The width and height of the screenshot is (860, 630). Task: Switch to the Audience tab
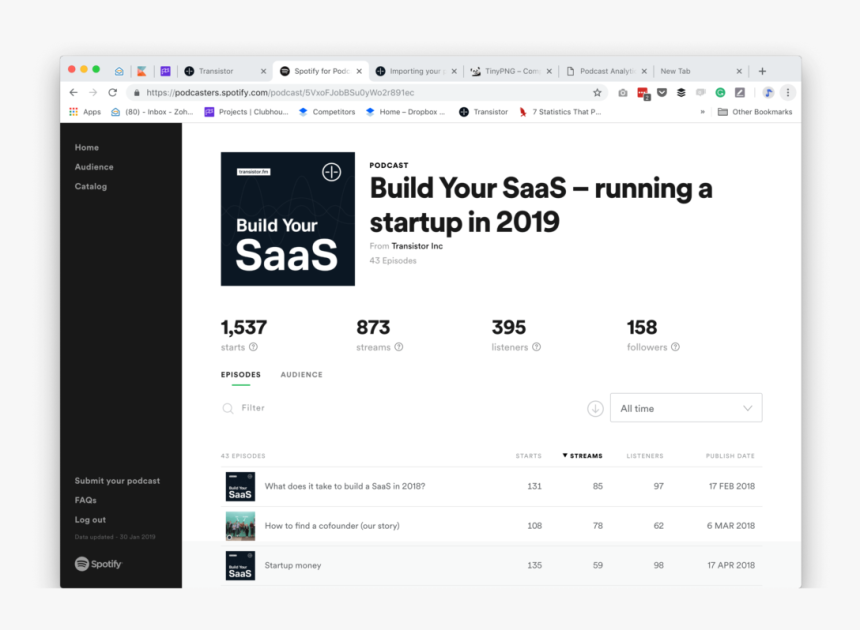click(x=301, y=374)
